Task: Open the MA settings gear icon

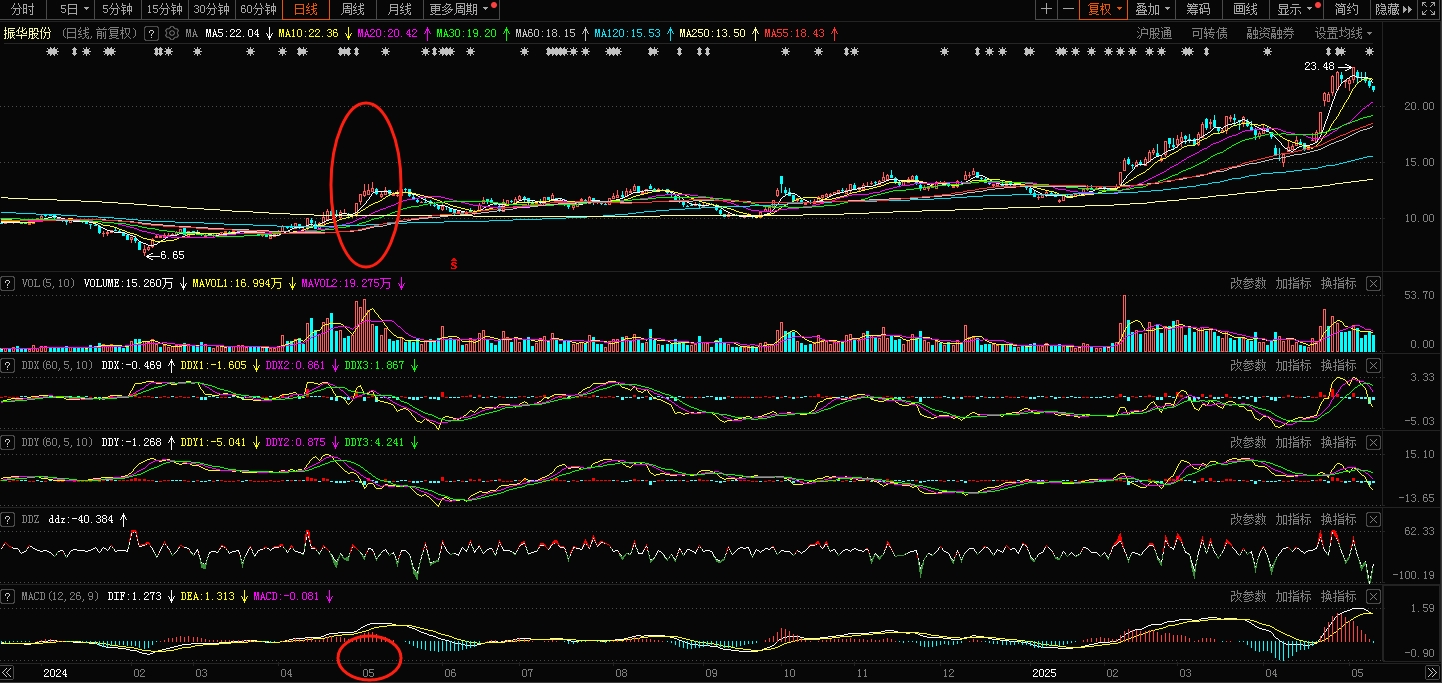Action: [x=172, y=33]
